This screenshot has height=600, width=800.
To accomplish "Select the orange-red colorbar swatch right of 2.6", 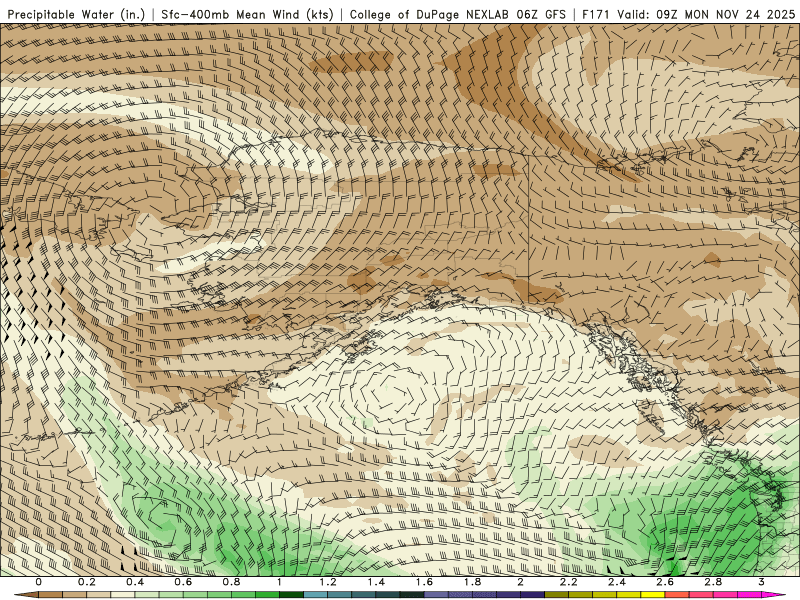I will point(677,594).
